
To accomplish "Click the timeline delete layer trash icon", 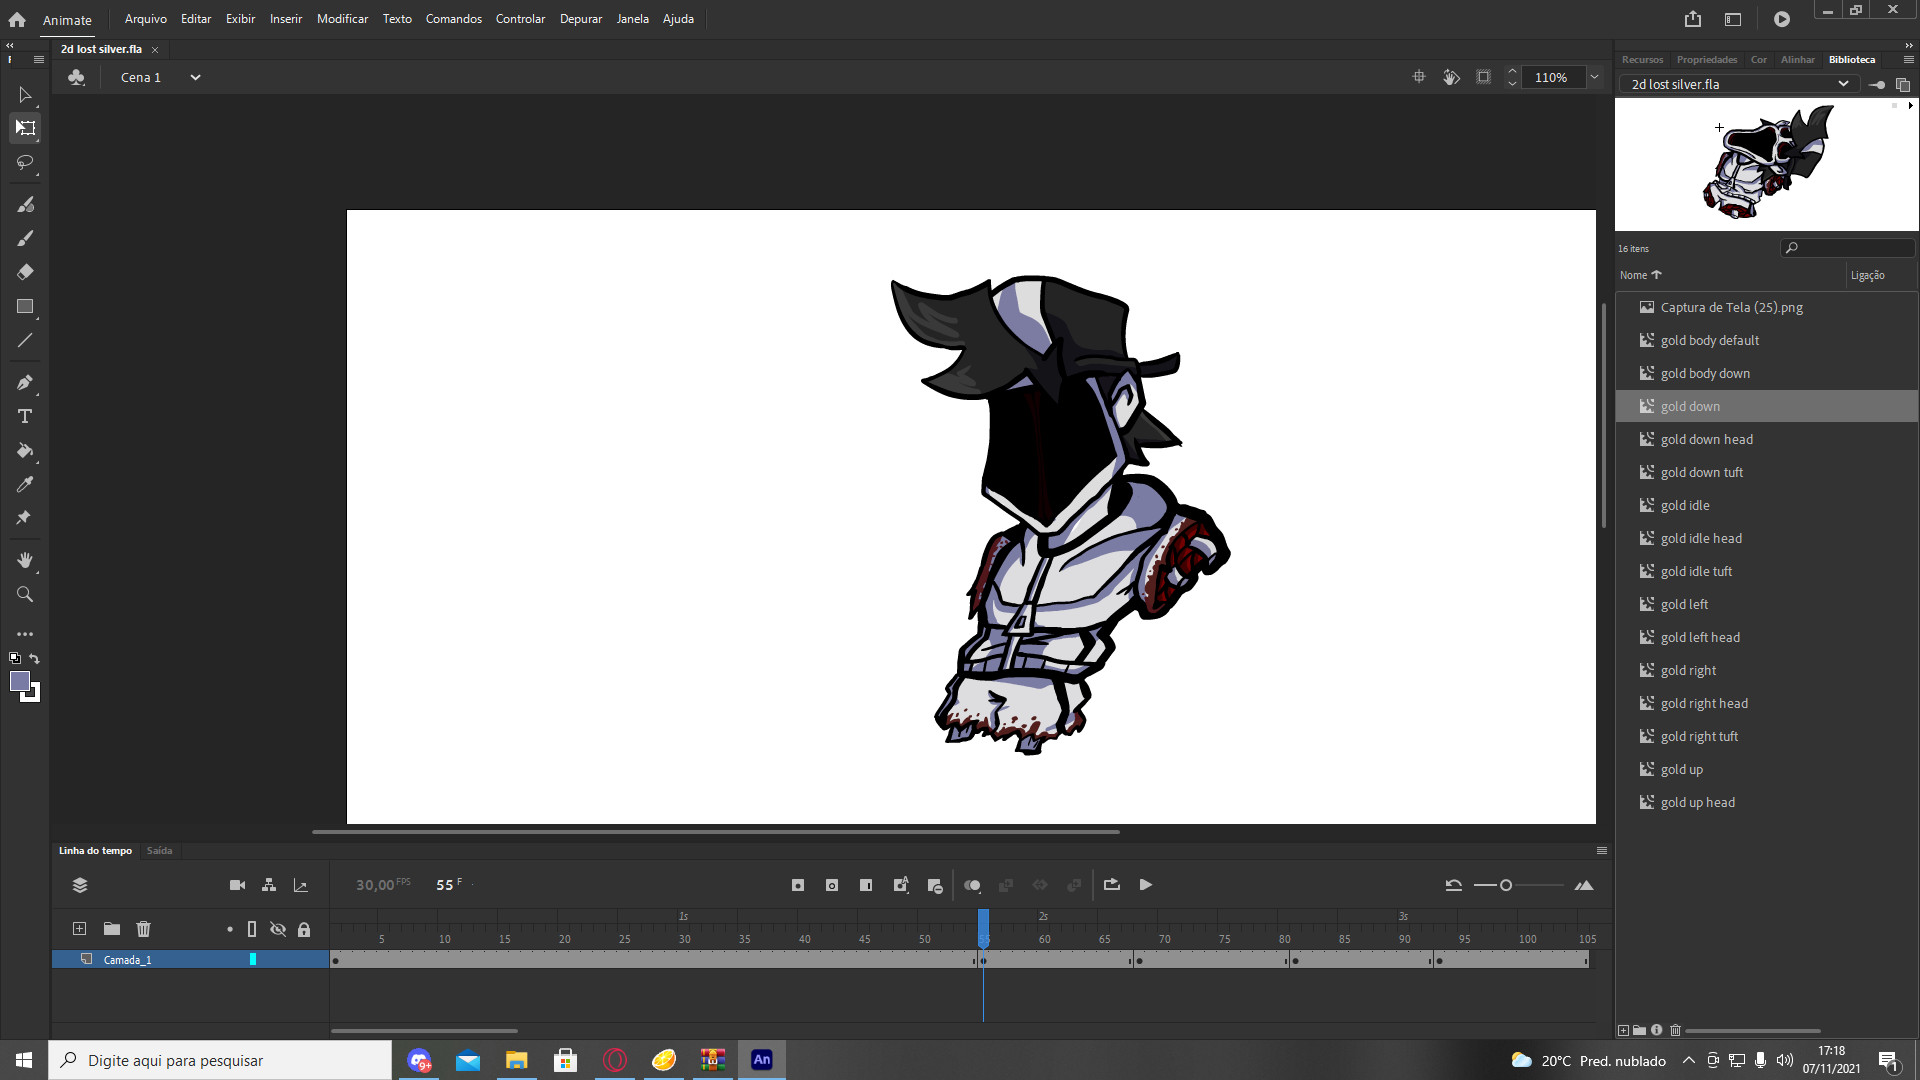I will (x=143, y=929).
